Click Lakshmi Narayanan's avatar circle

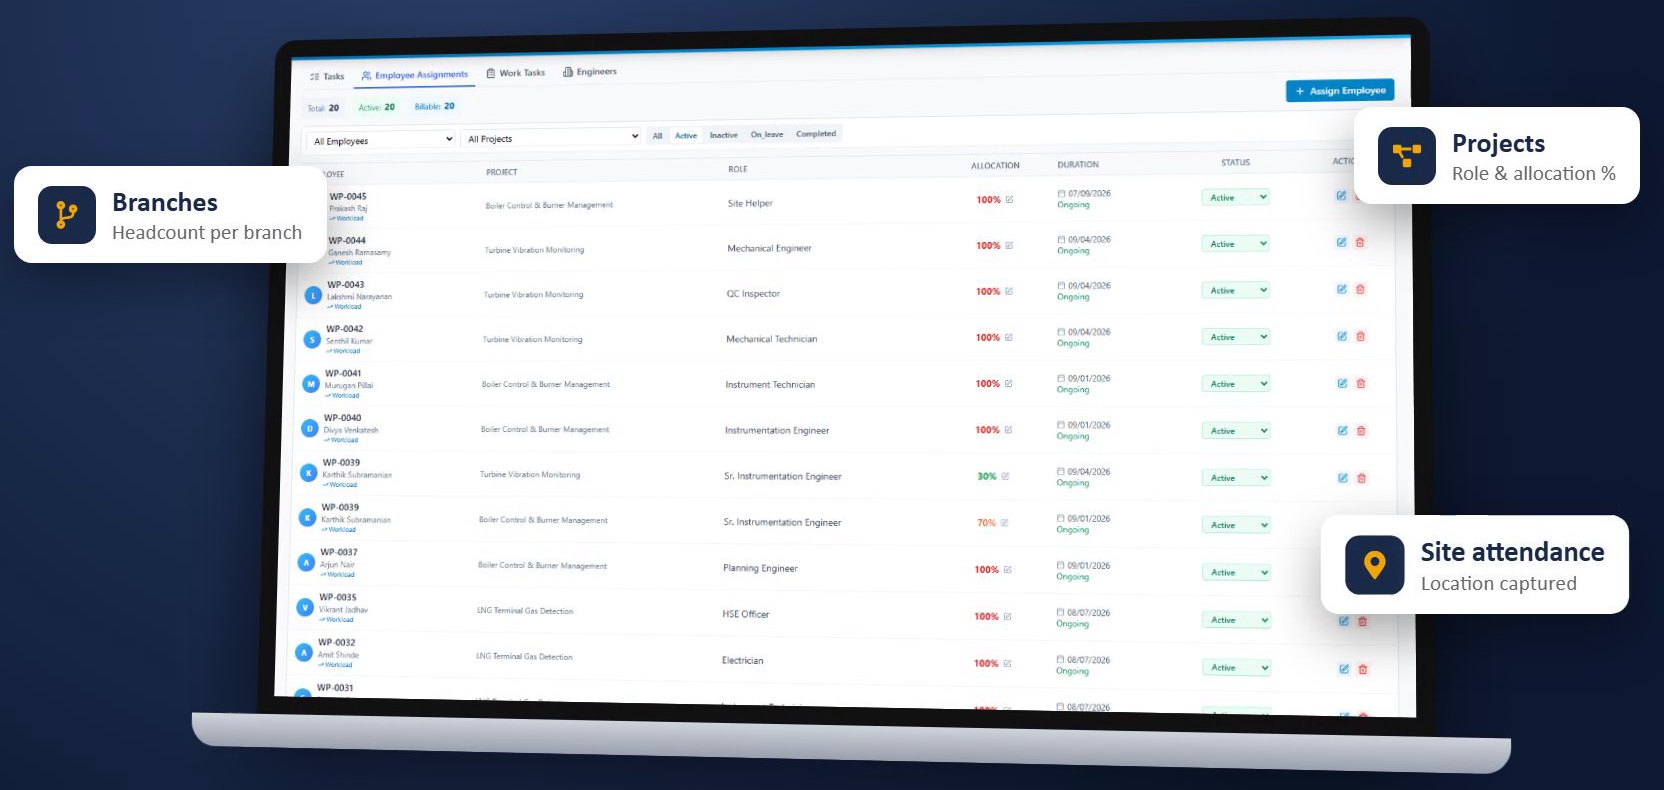tap(313, 295)
